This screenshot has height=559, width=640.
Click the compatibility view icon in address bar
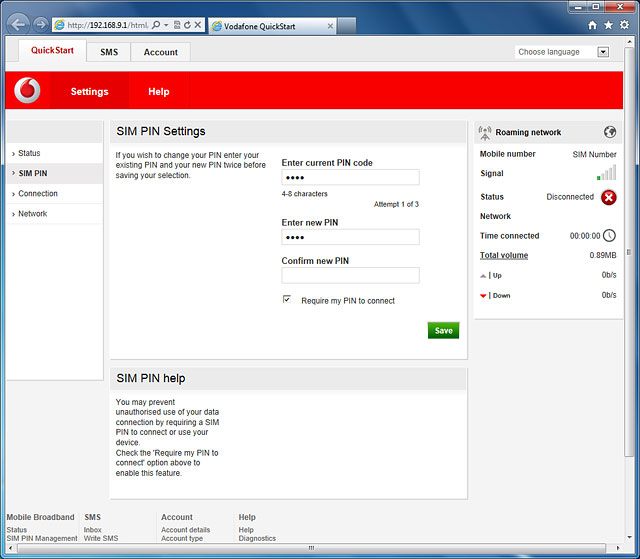click(x=177, y=25)
